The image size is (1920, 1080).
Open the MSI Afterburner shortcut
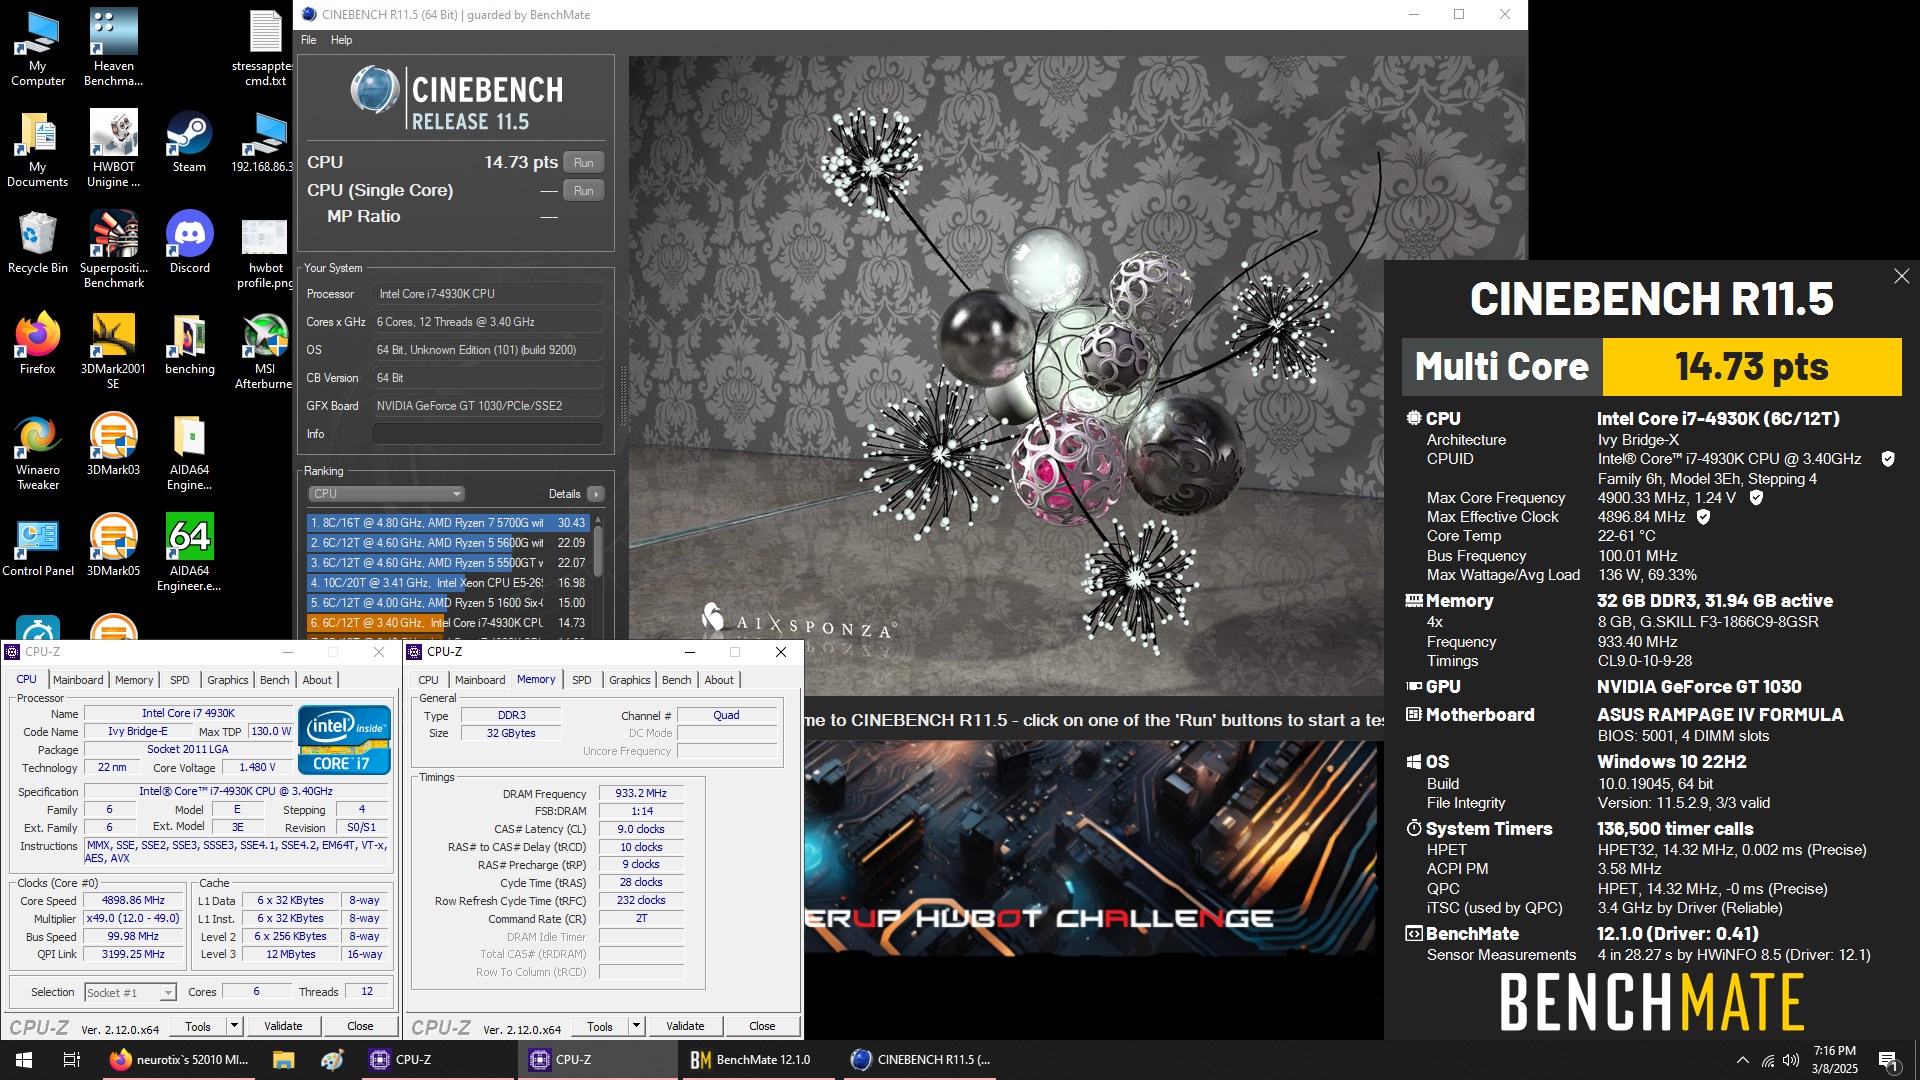[264, 350]
